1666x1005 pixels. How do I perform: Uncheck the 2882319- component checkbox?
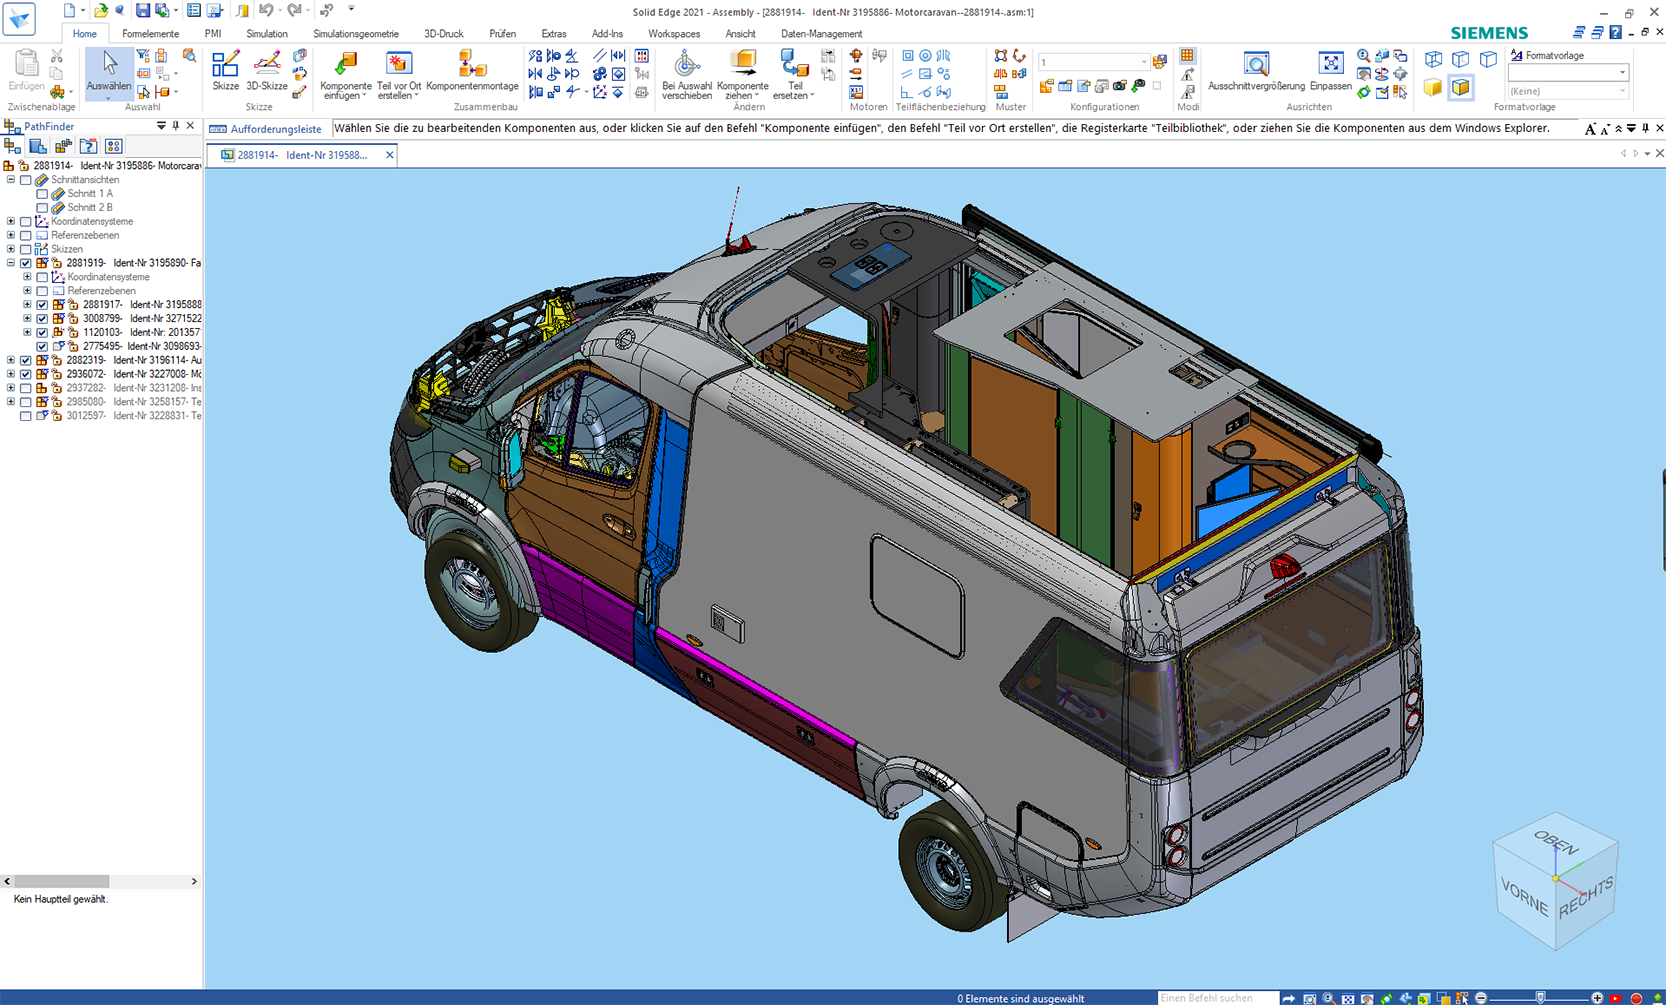[26, 360]
